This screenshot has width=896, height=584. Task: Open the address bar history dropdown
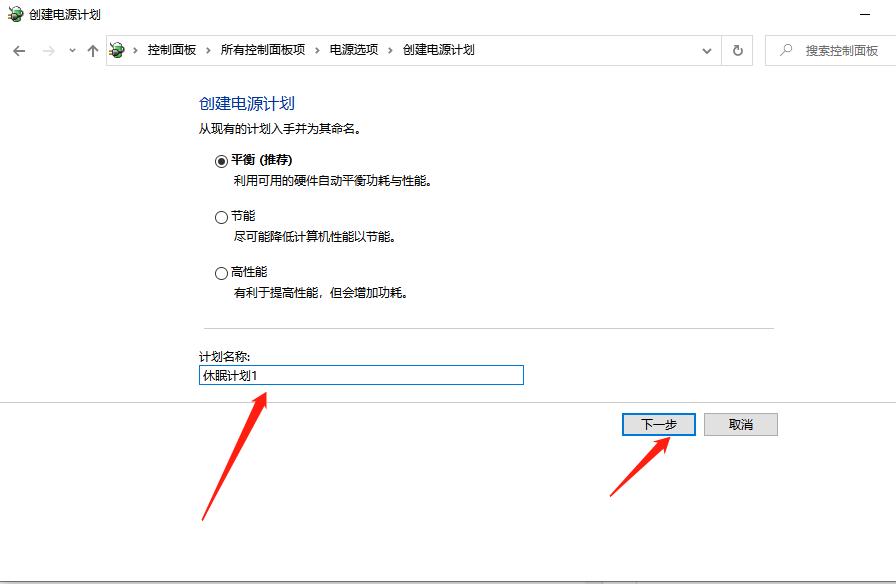(707, 51)
